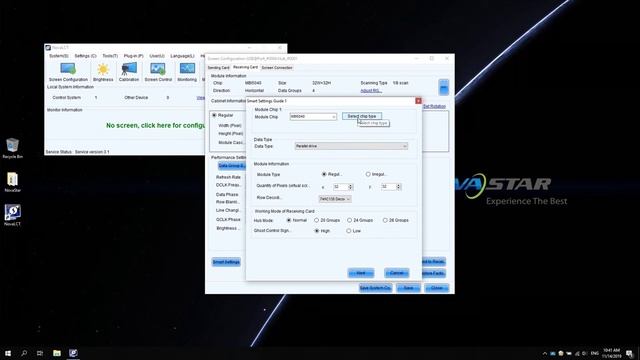Click the ENG language indicator

[595, 353]
